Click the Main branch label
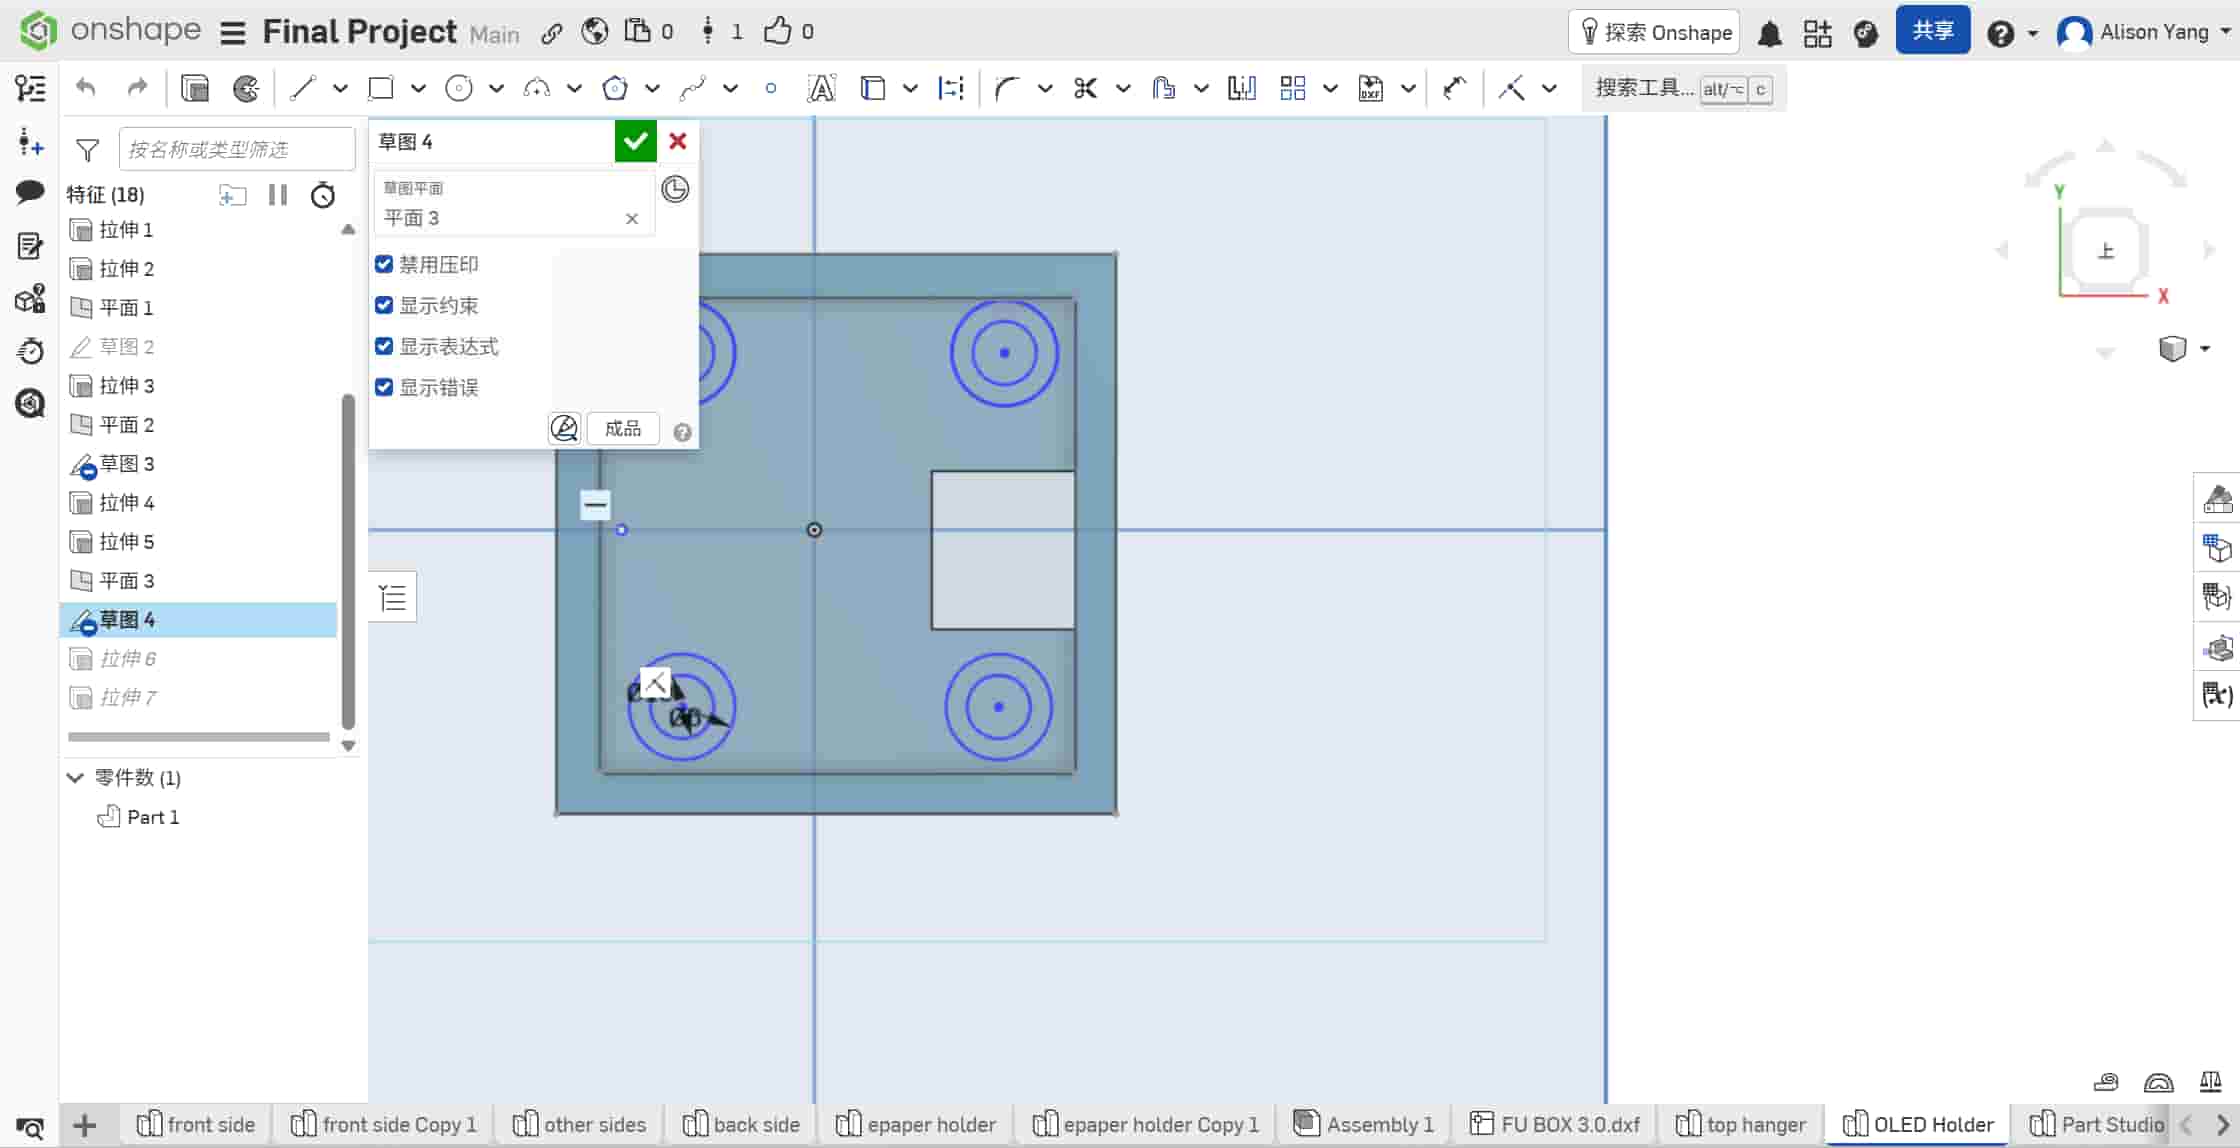Viewport: 2240px width, 1148px height. click(494, 35)
